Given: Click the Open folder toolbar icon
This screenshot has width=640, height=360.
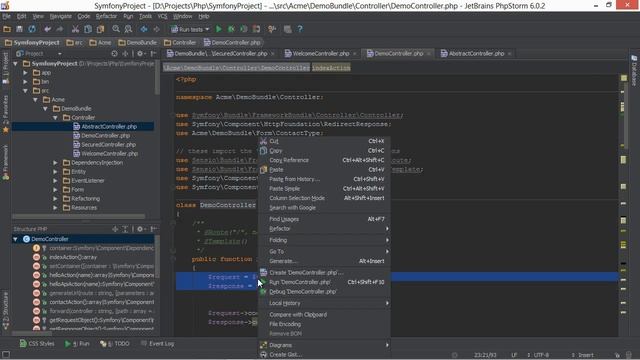Looking at the screenshot, I should pos(7,29).
